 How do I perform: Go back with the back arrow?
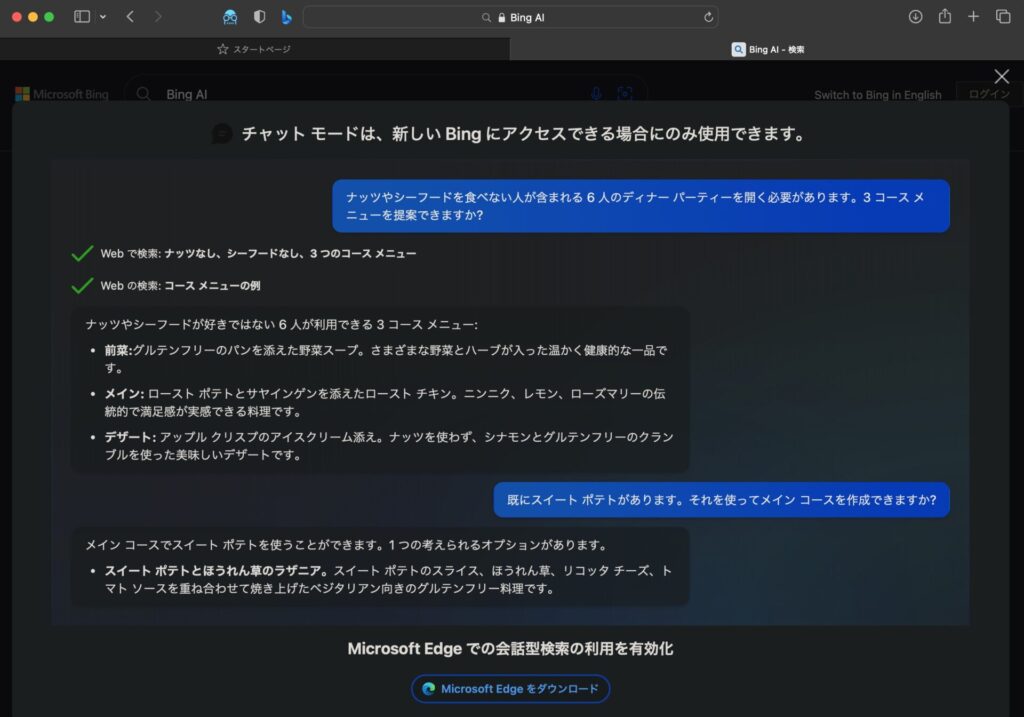[130, 17]
